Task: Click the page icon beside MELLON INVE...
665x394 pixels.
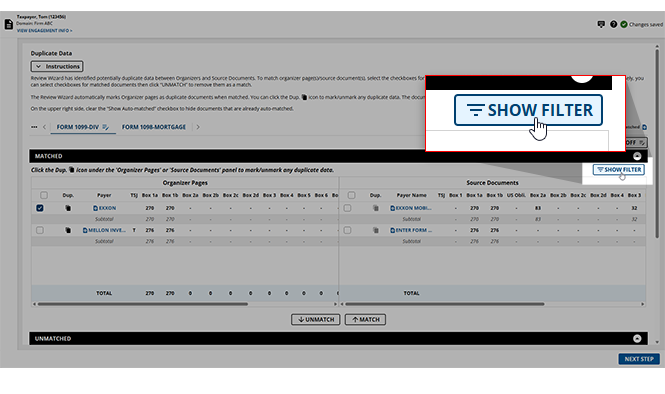Action: click(85, 230)
